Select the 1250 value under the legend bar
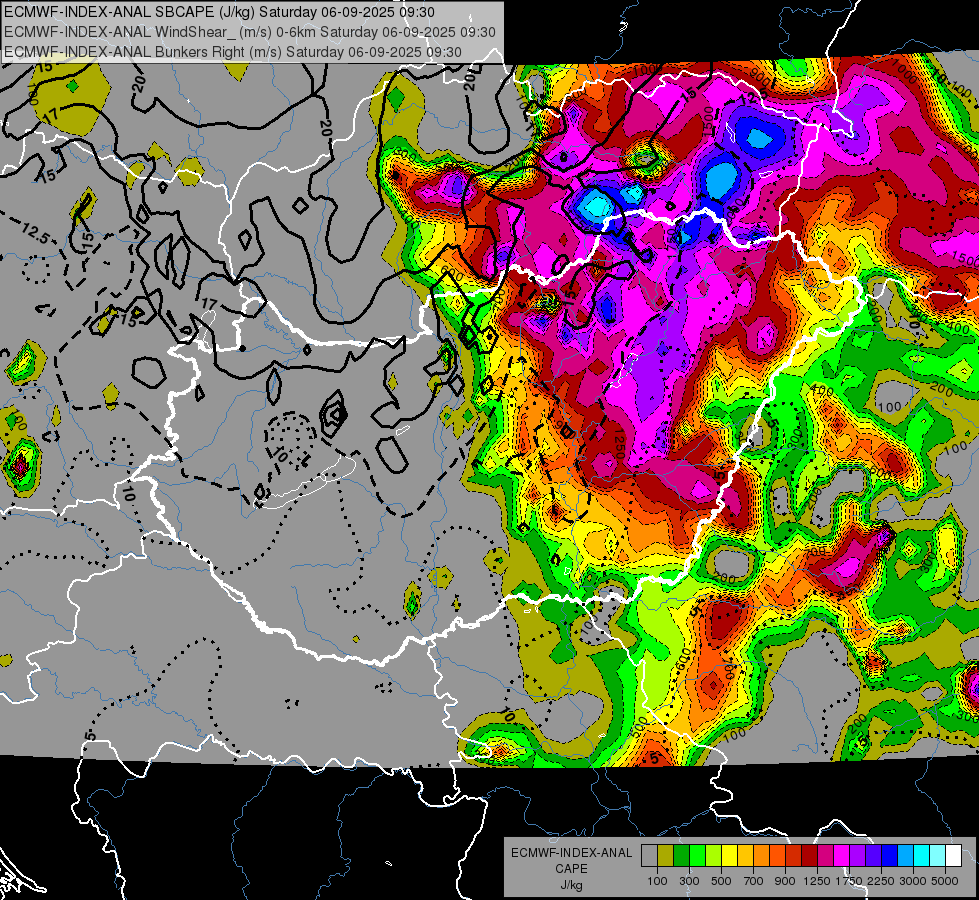979x900 pixels. coord(817,881)
